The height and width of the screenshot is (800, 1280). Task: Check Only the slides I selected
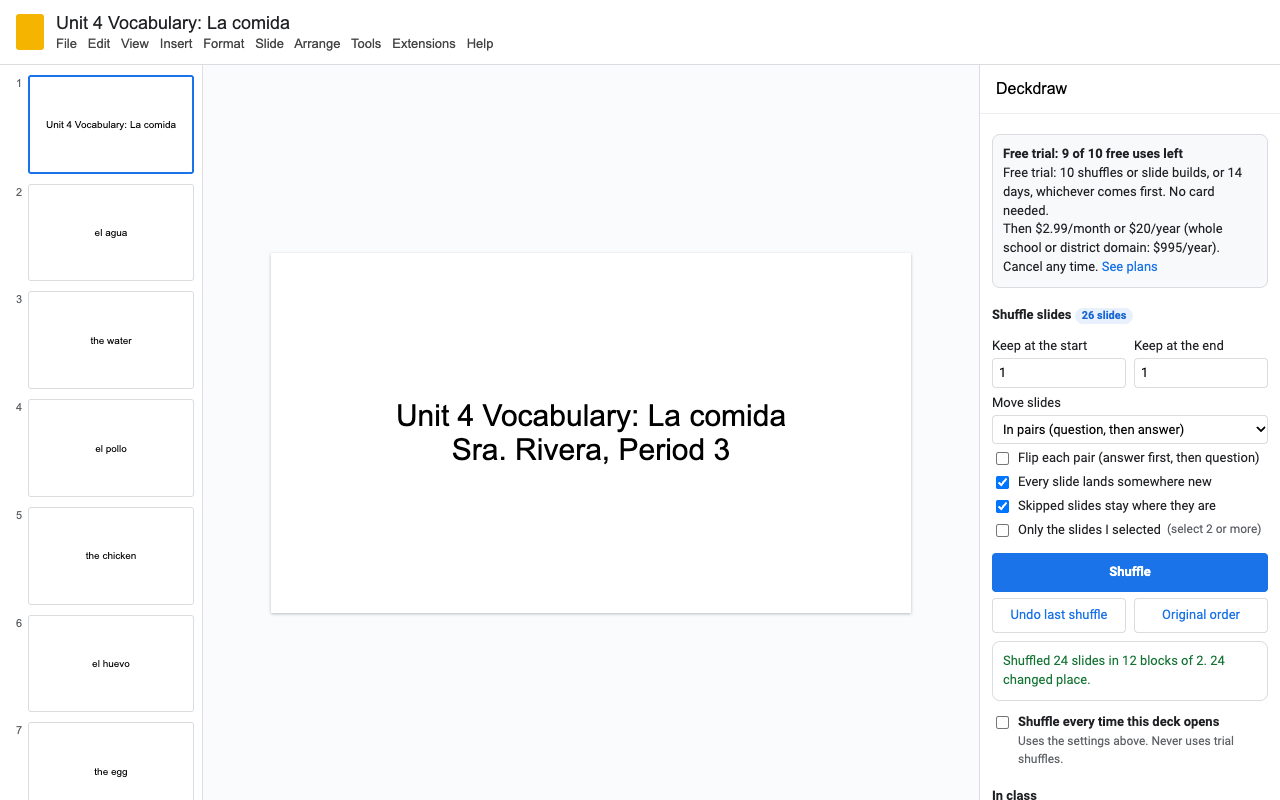[x=1002, y=530]
